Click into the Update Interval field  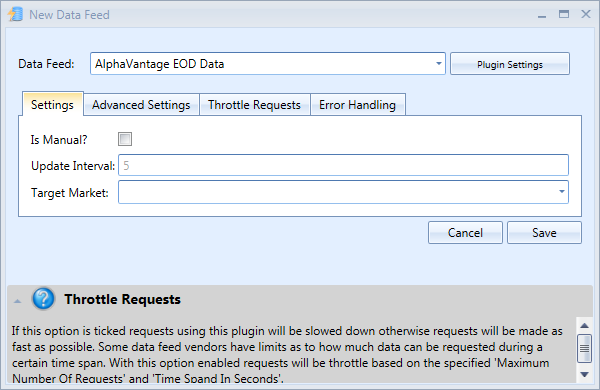coord(343,165)
